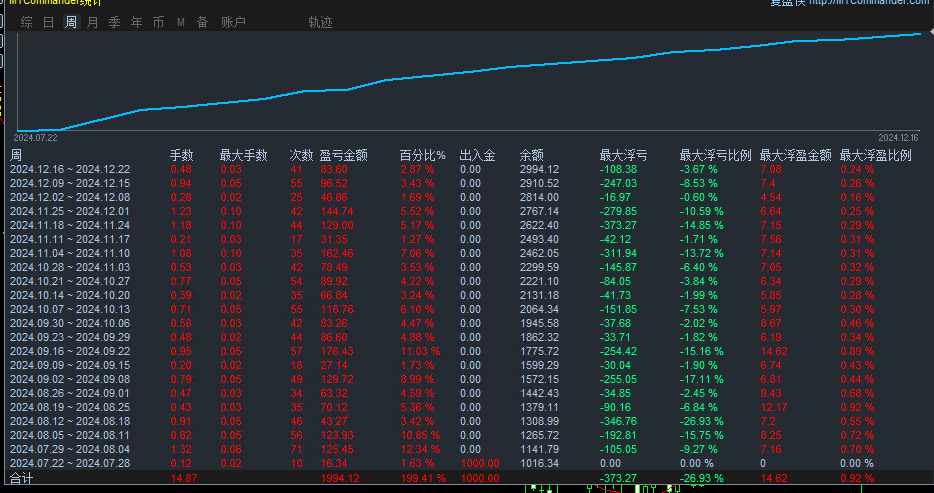This screenshot has width=934, height=493.
Task: Click max floating profit 12.17
Action: coord(773,407)
